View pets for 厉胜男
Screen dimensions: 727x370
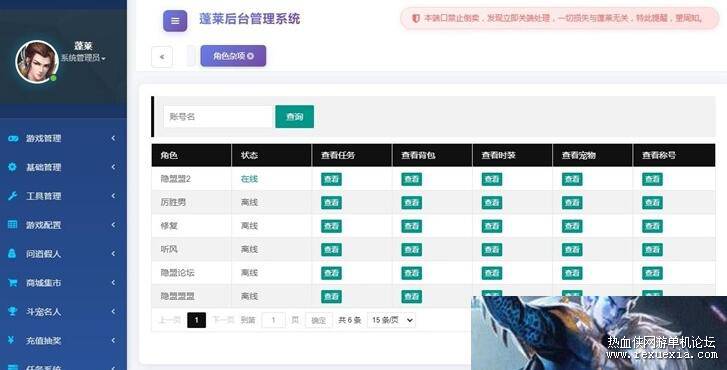tap(572, 203)
